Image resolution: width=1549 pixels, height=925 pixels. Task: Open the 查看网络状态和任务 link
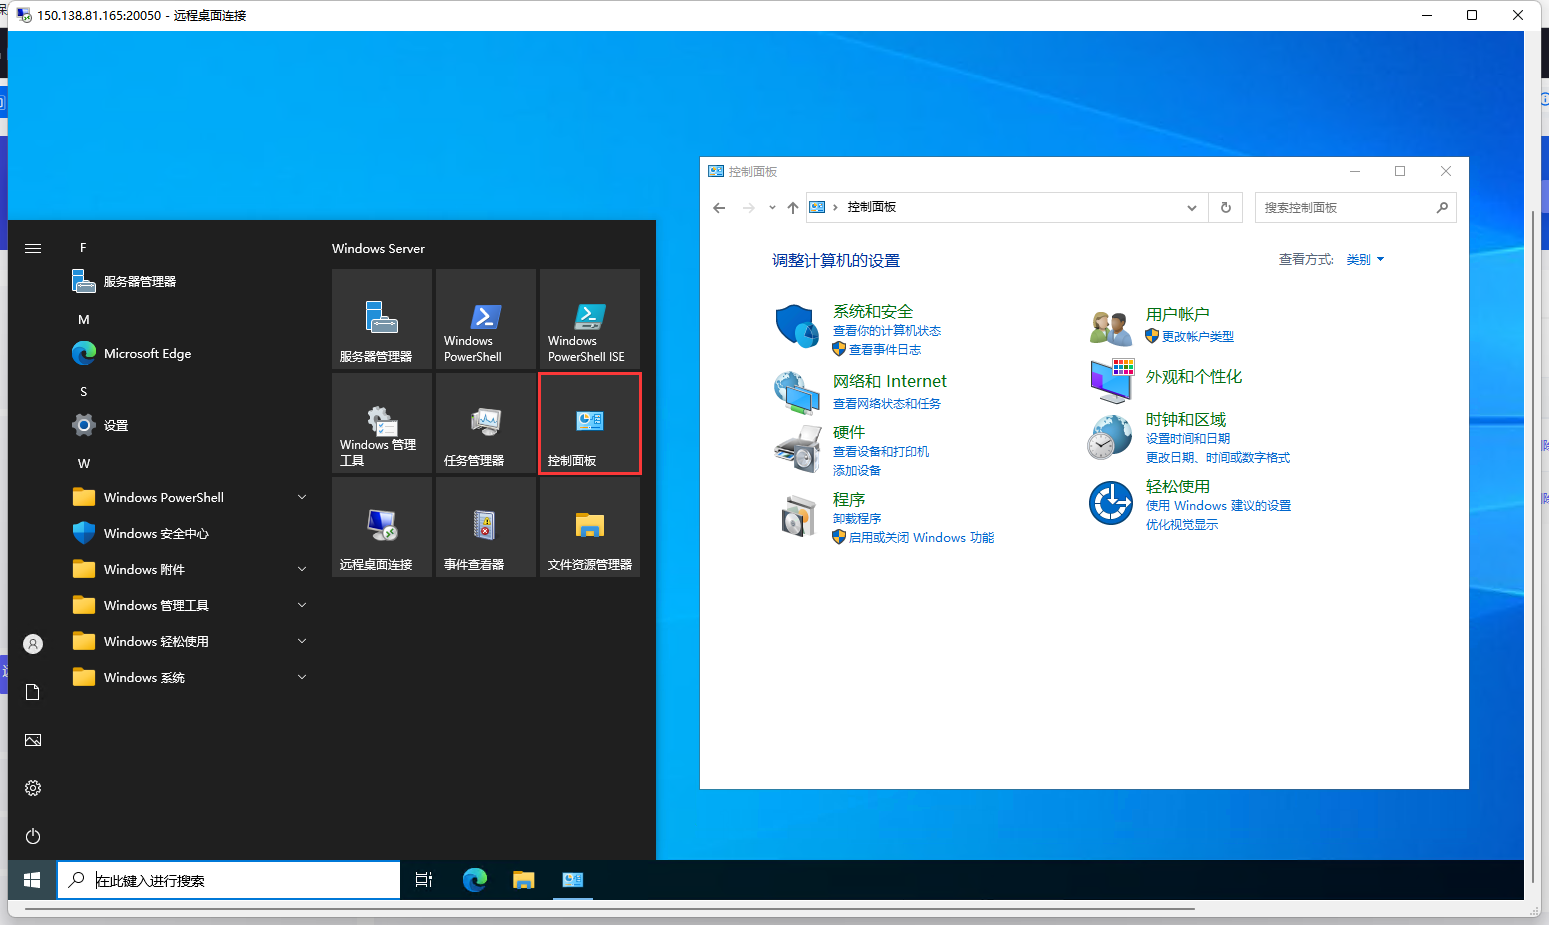click(x=887, y=404)
